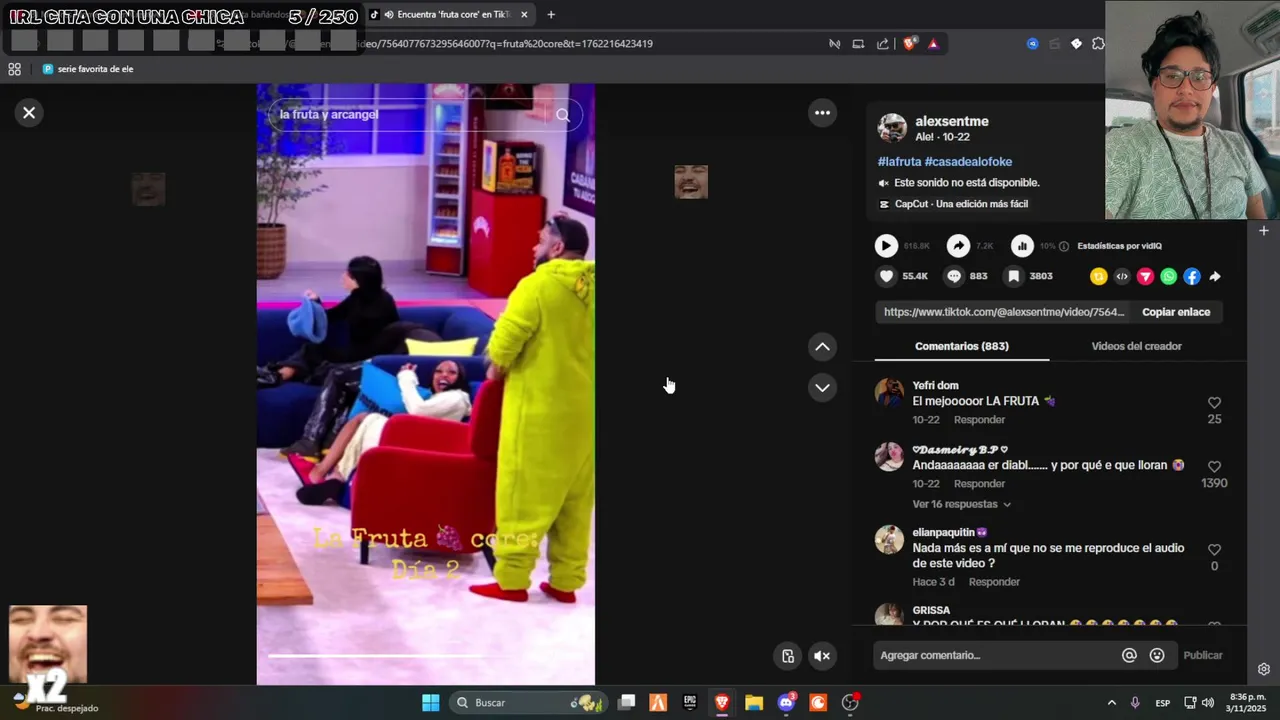Click the embed code icon
Screen dimensions: 1280x720
[1122, 276]
